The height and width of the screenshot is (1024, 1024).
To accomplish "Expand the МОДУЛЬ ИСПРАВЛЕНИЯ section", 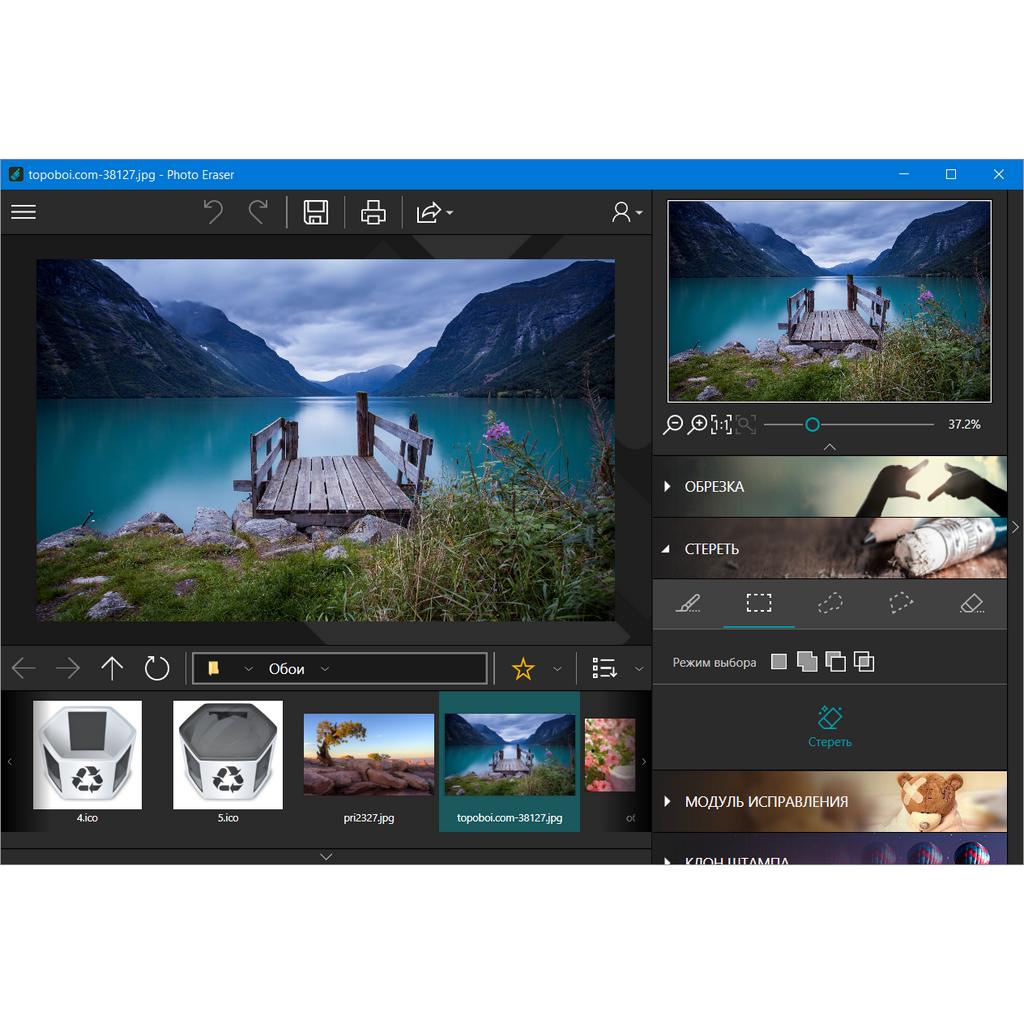I will point(829,801).
